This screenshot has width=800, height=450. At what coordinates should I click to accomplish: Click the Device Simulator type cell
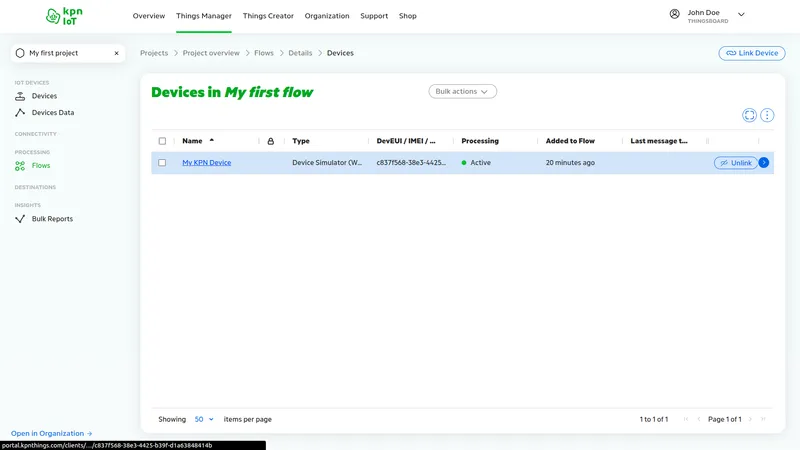327,163
